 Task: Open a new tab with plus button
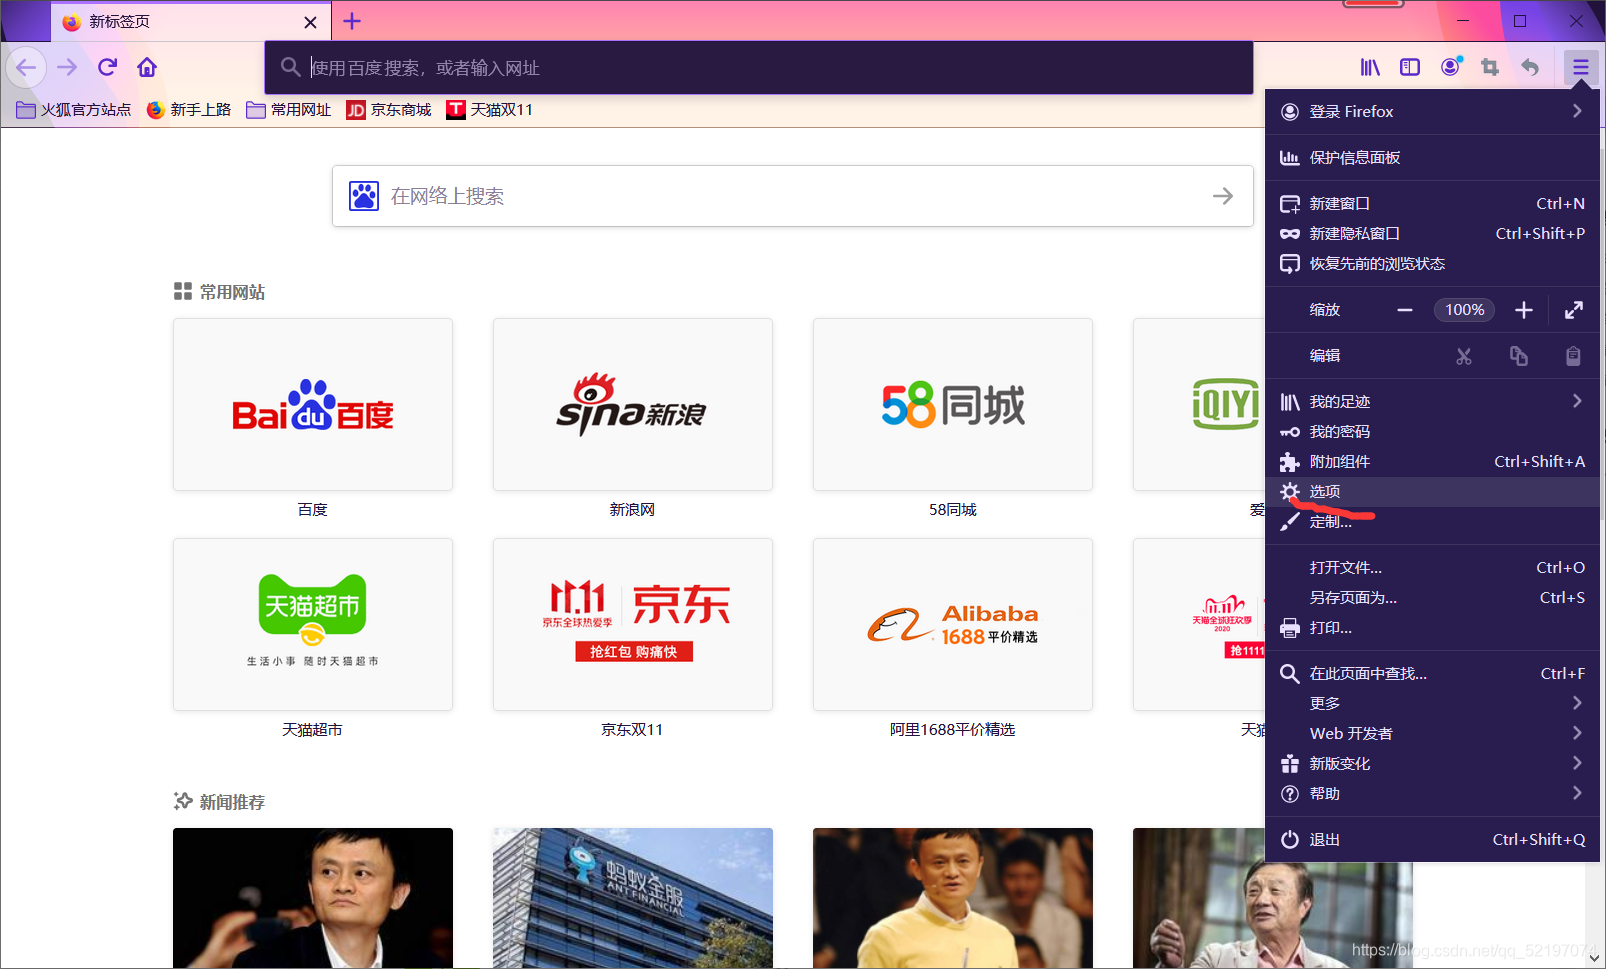[x=352, y=21]
